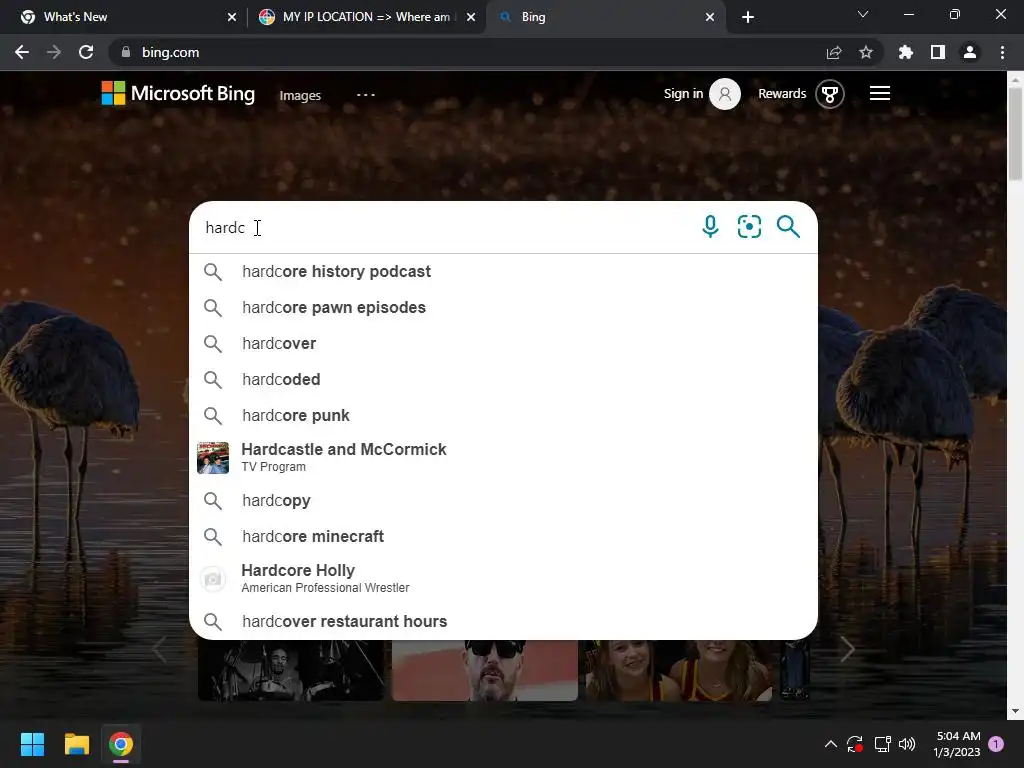Choose the hardcoded suggestion
Image resolution: width=1024 pixels, height=768 pixels.
pos(503,379)
